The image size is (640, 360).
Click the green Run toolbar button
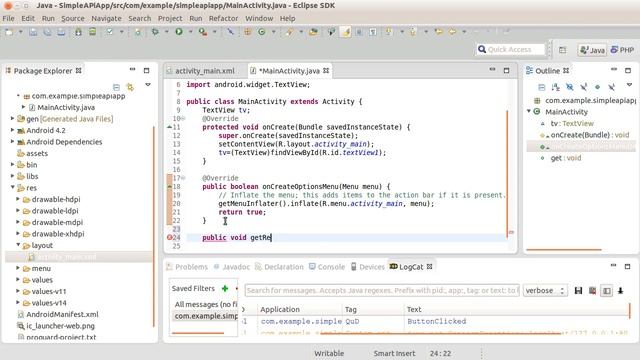click(x=179, y=32)
